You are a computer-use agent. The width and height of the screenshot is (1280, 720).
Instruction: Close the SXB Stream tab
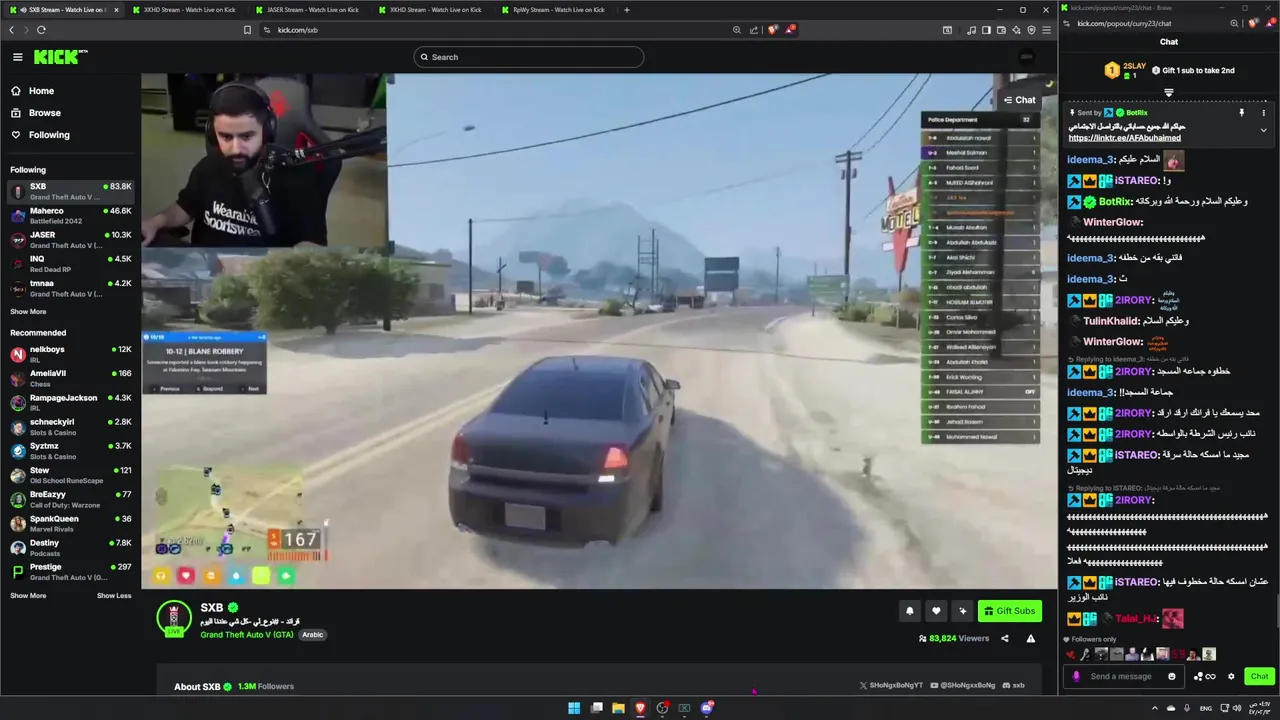point(116,9)
